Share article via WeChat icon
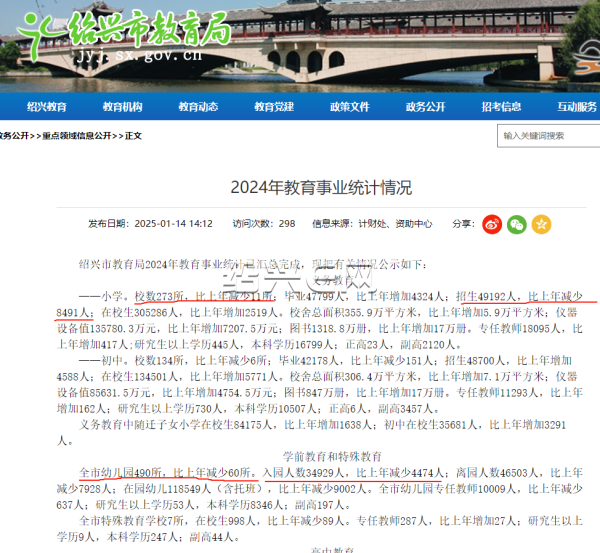 pos(517,224)
